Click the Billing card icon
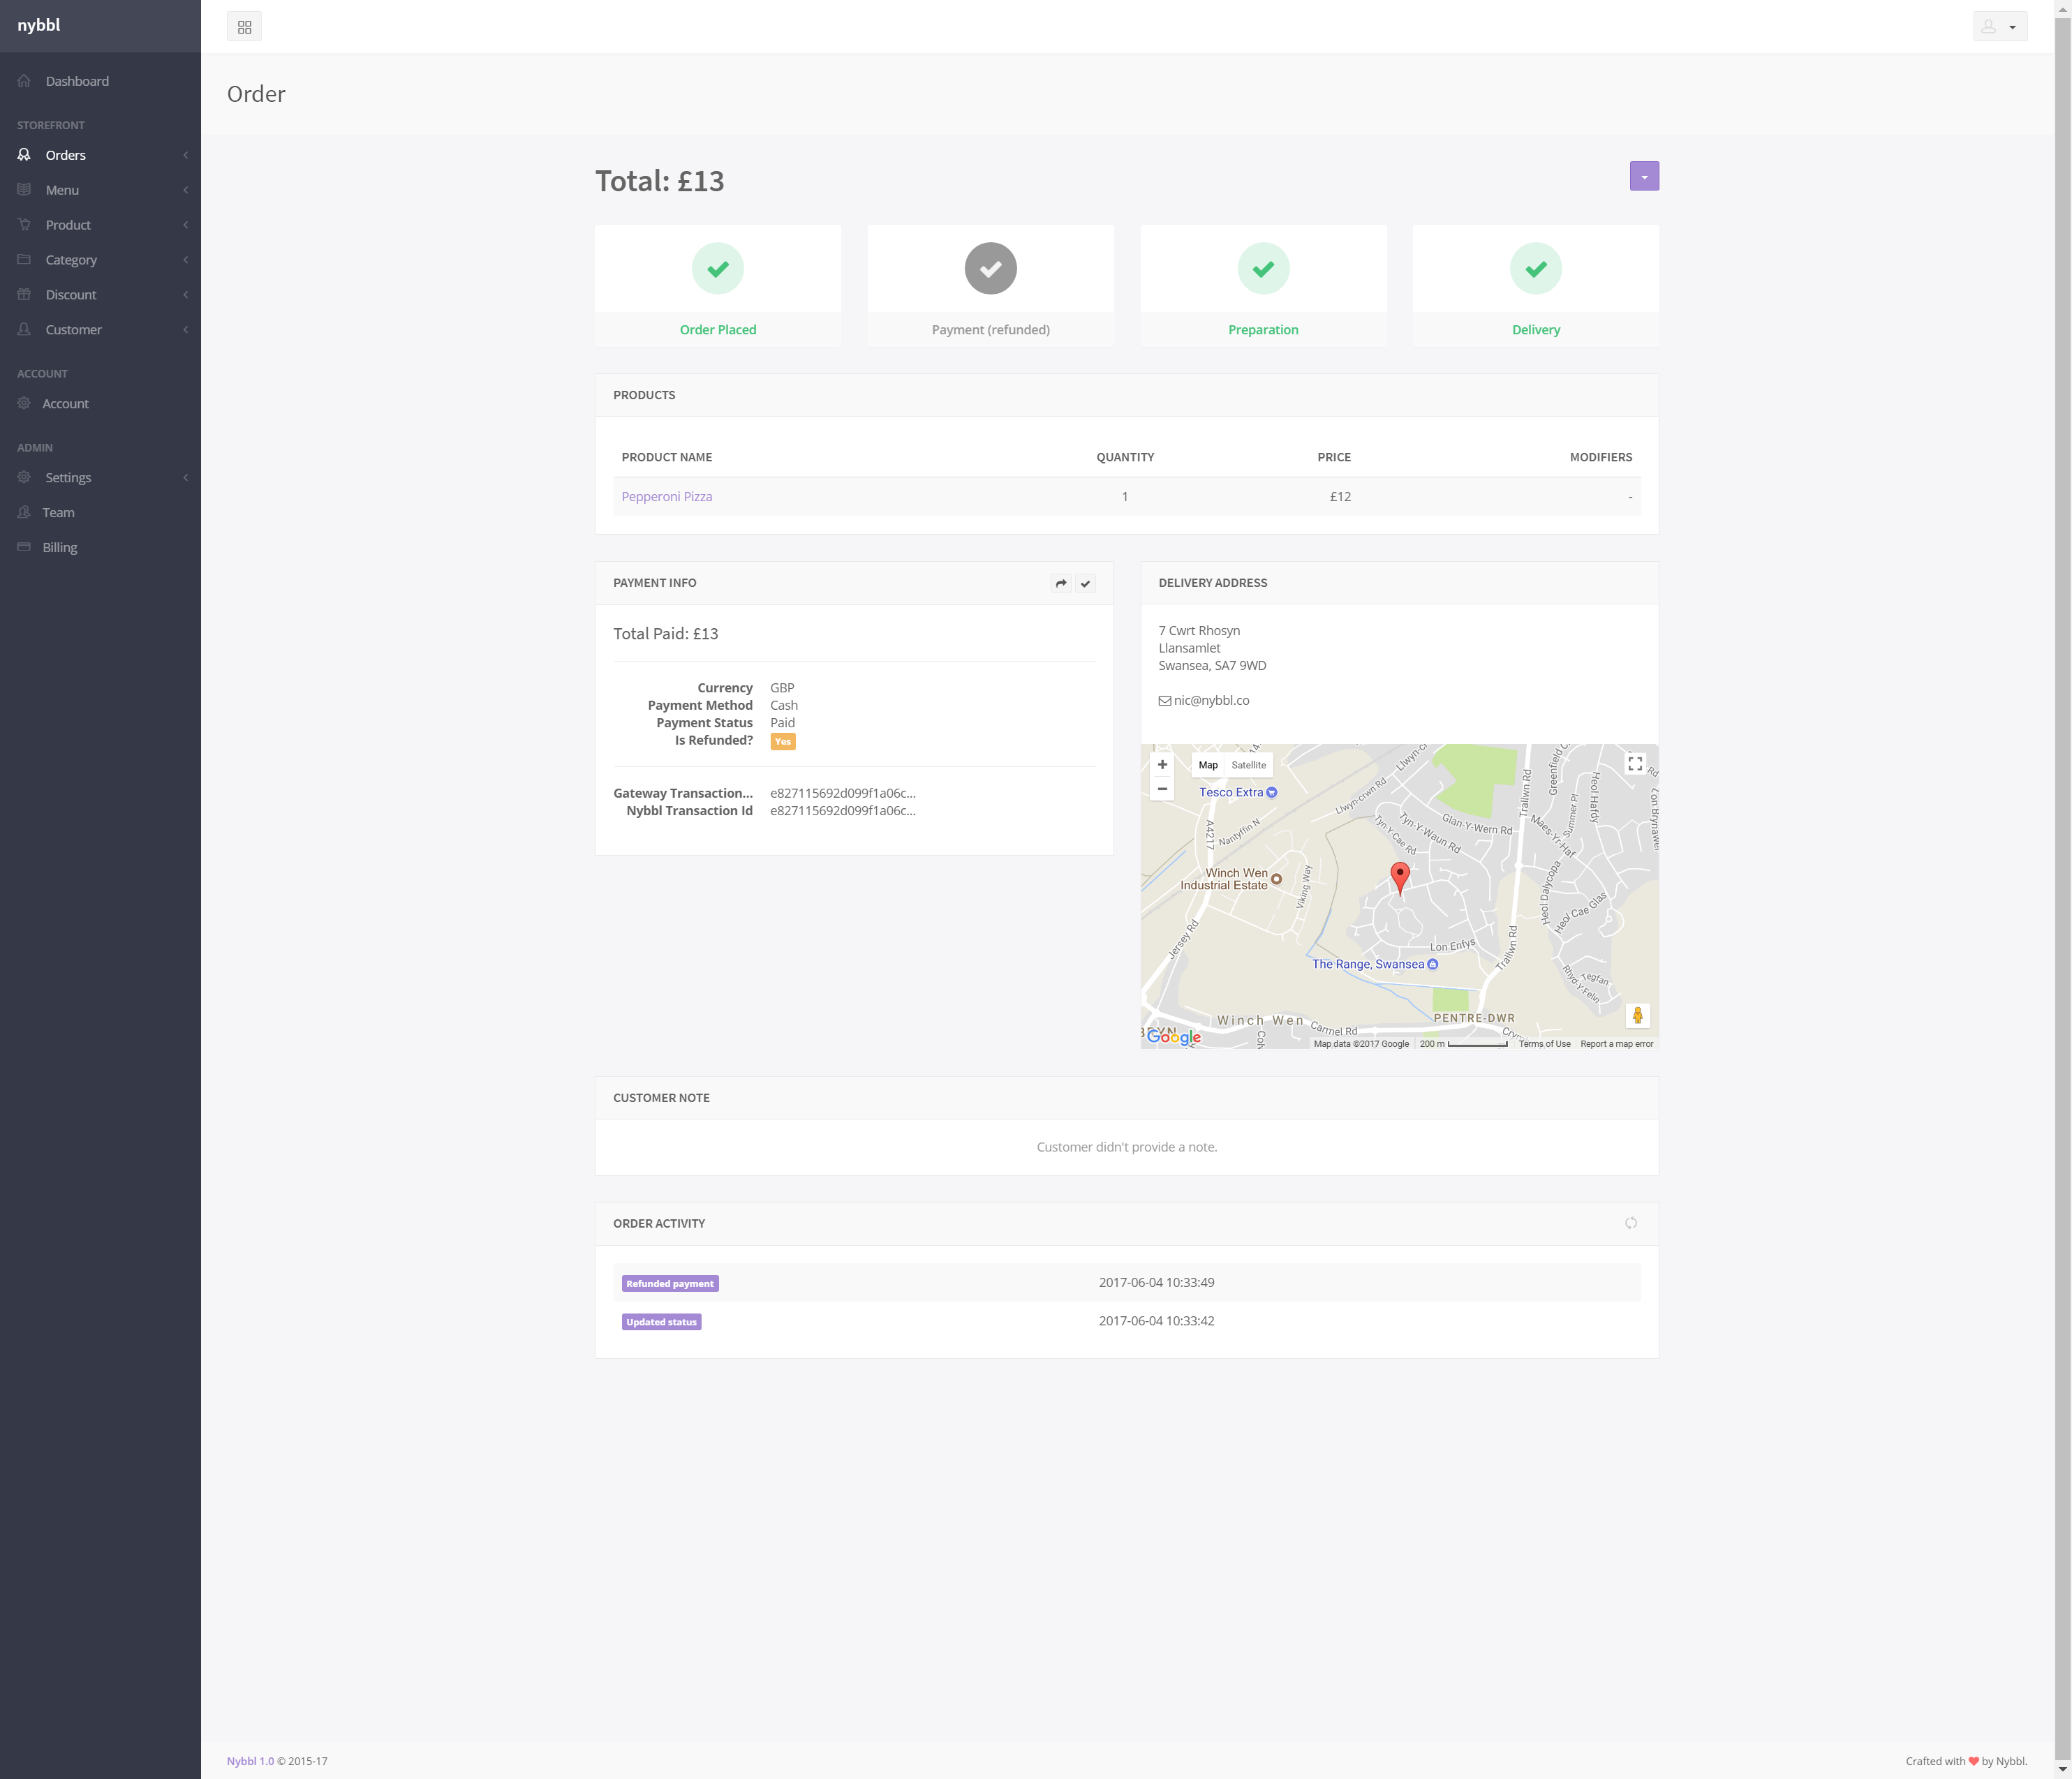The width and height of the screenshot is (2072, 1779). [x=24, y=548]
